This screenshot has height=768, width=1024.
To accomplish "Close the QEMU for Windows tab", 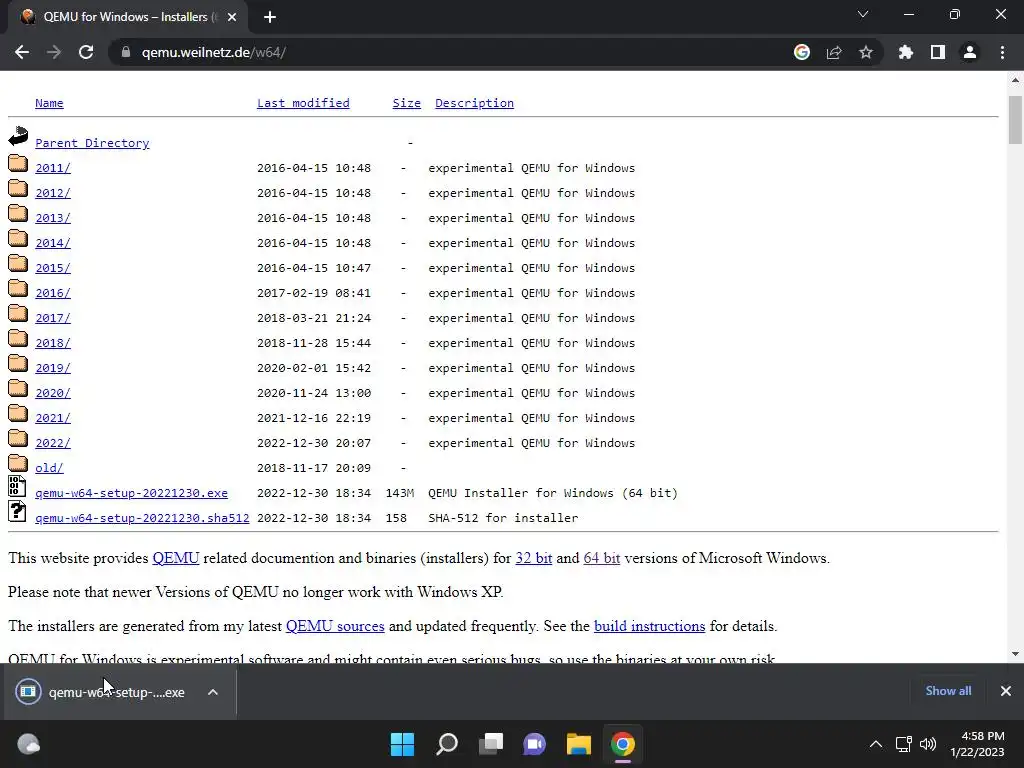I will click(232, 17).
